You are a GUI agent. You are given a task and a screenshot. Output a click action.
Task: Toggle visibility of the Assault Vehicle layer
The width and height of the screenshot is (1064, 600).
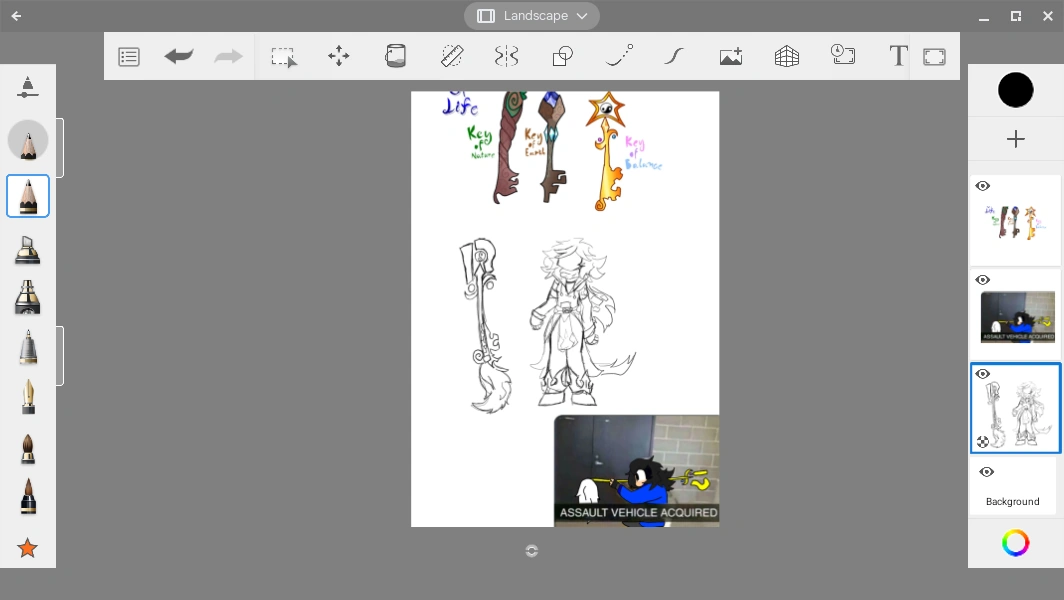click(982, 280)
